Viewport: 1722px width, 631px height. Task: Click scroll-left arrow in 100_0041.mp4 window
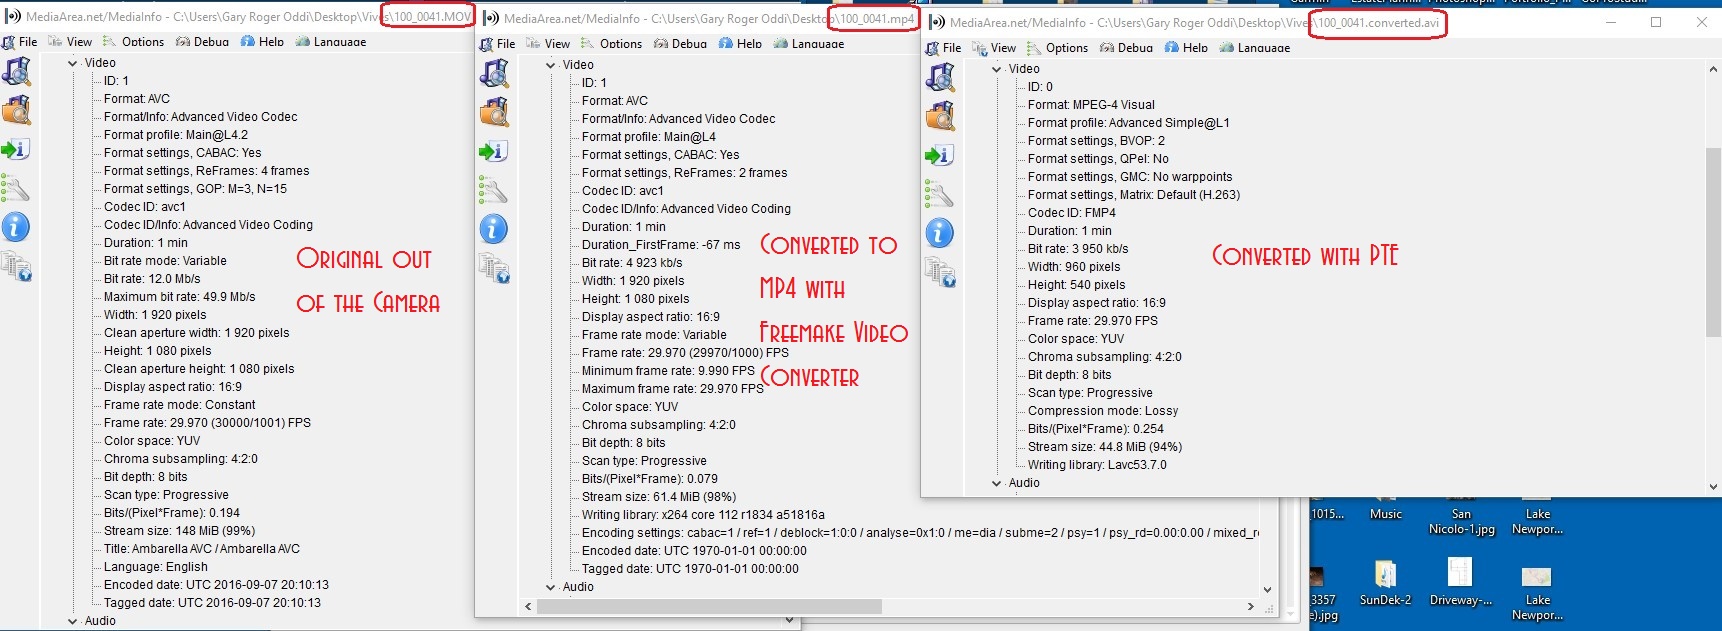529,607
